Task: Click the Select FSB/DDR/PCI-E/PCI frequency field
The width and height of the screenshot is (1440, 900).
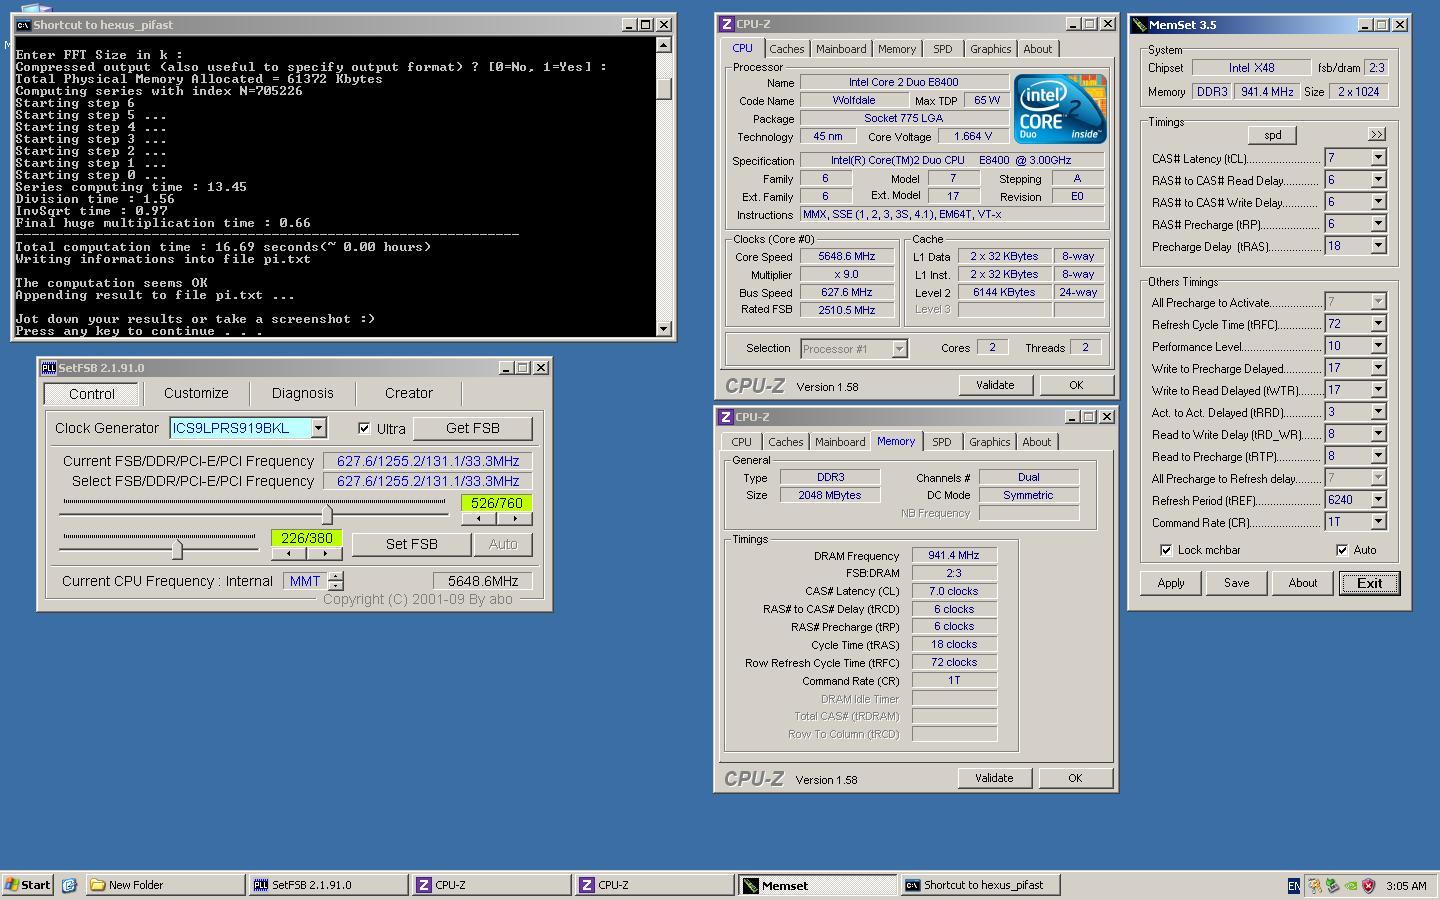Action: [428, 481]
